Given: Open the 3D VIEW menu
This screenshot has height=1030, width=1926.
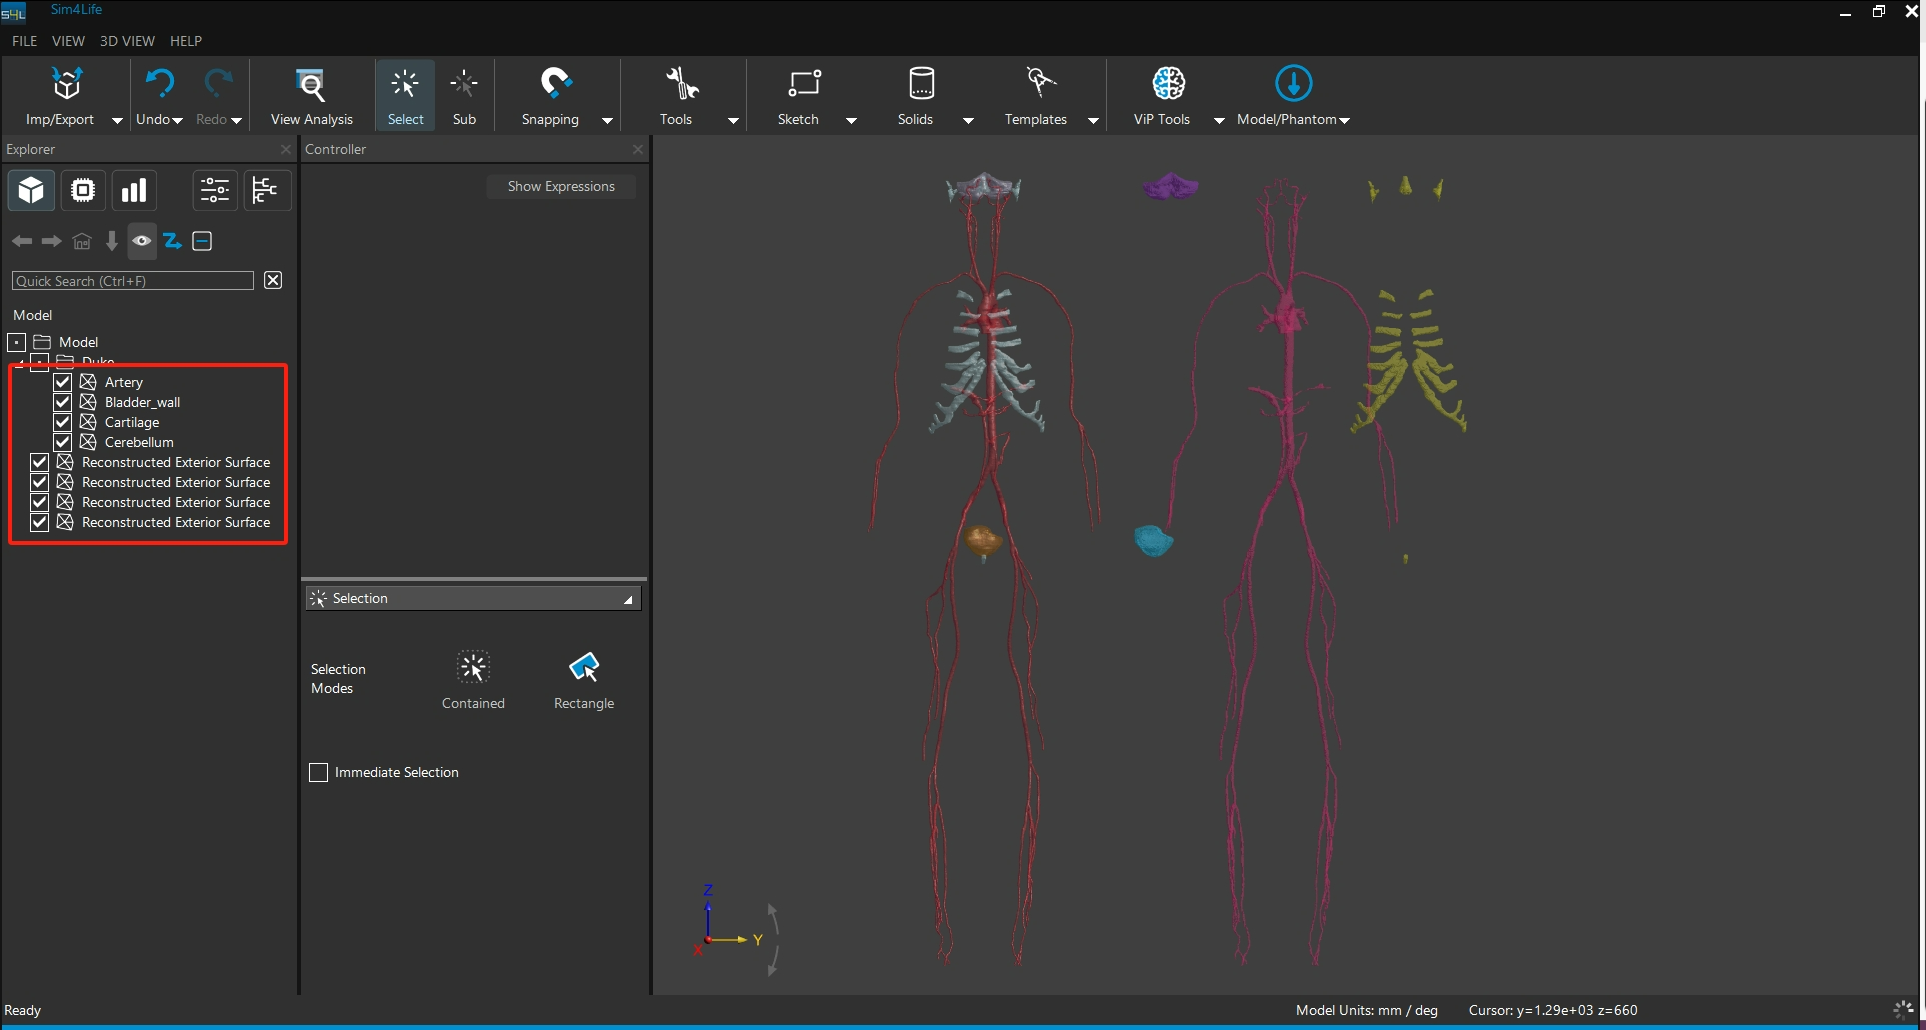Looking at the screenshot, I should click(x=127, y=41).
